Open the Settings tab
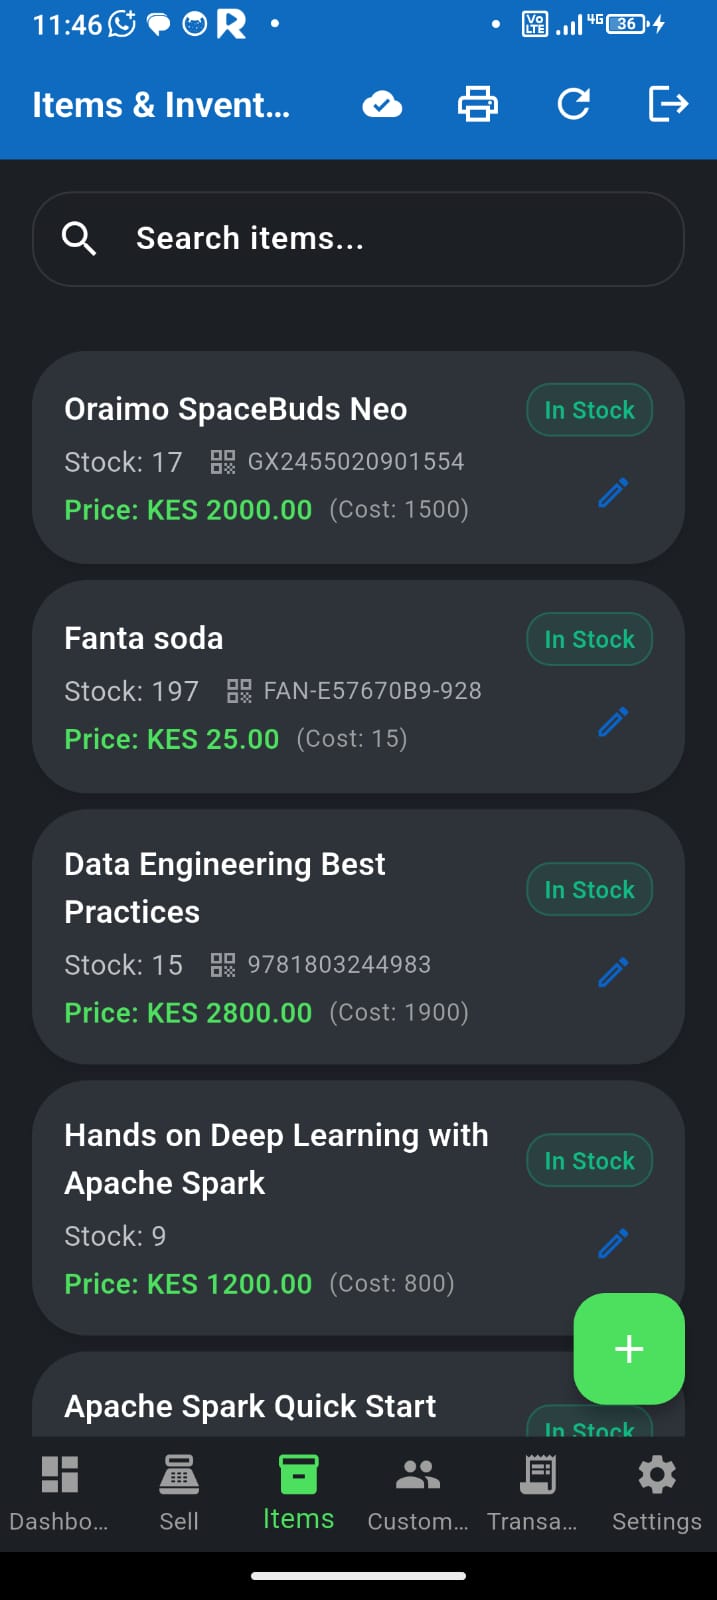Viewport: 717px width, 1600px height. click(656, 1493)
